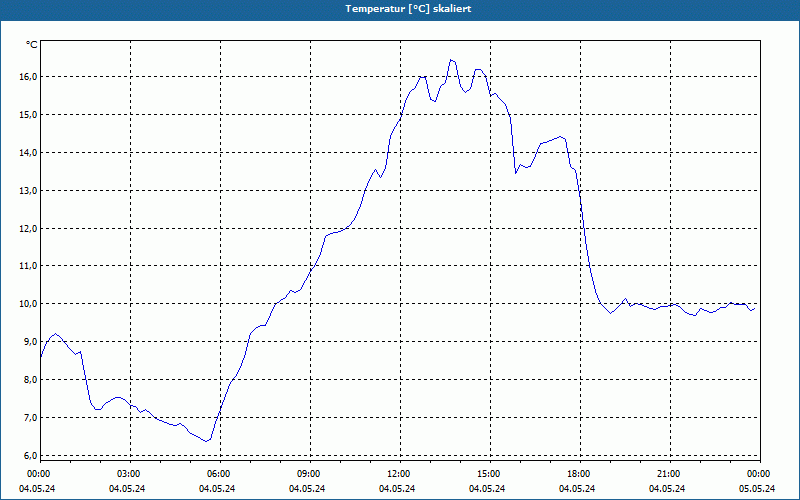The image size is (800, 500).
Task: Select the "10,0" y-axis value
Action: (x=28, y=304)
